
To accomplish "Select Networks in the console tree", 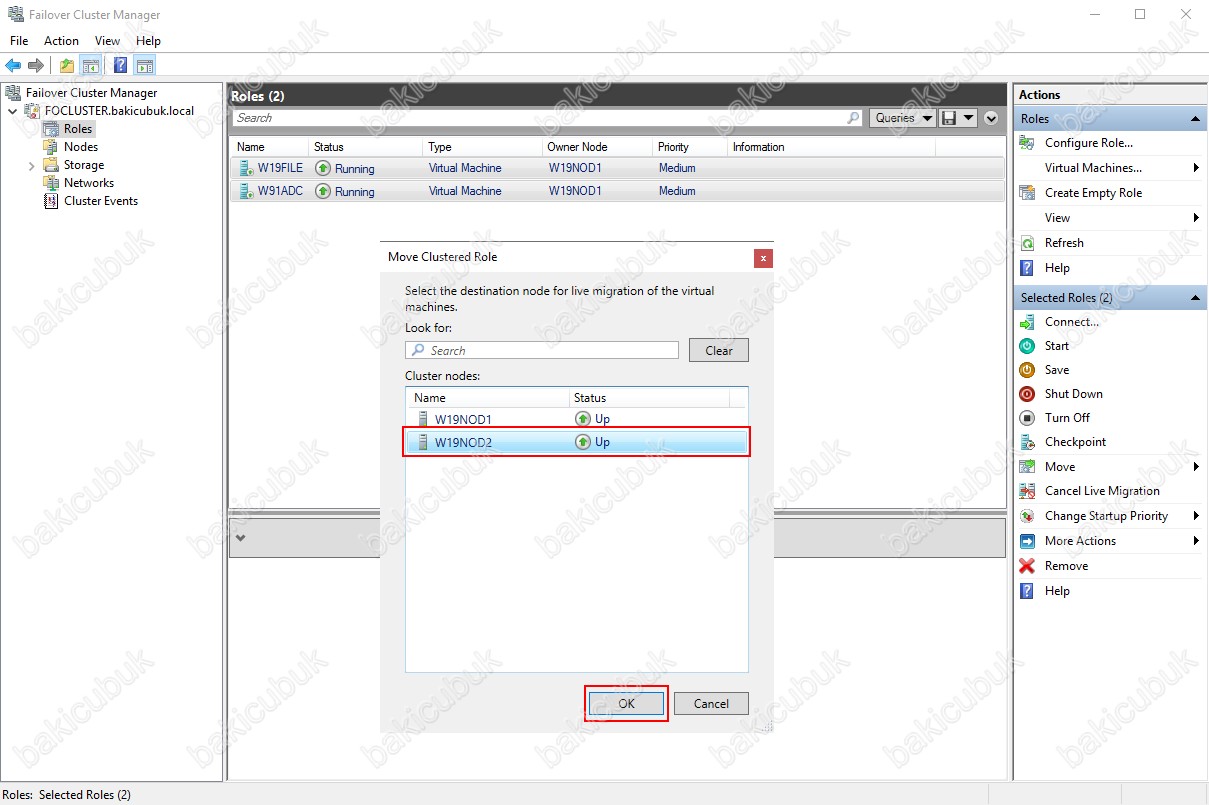I will (89, 183).
